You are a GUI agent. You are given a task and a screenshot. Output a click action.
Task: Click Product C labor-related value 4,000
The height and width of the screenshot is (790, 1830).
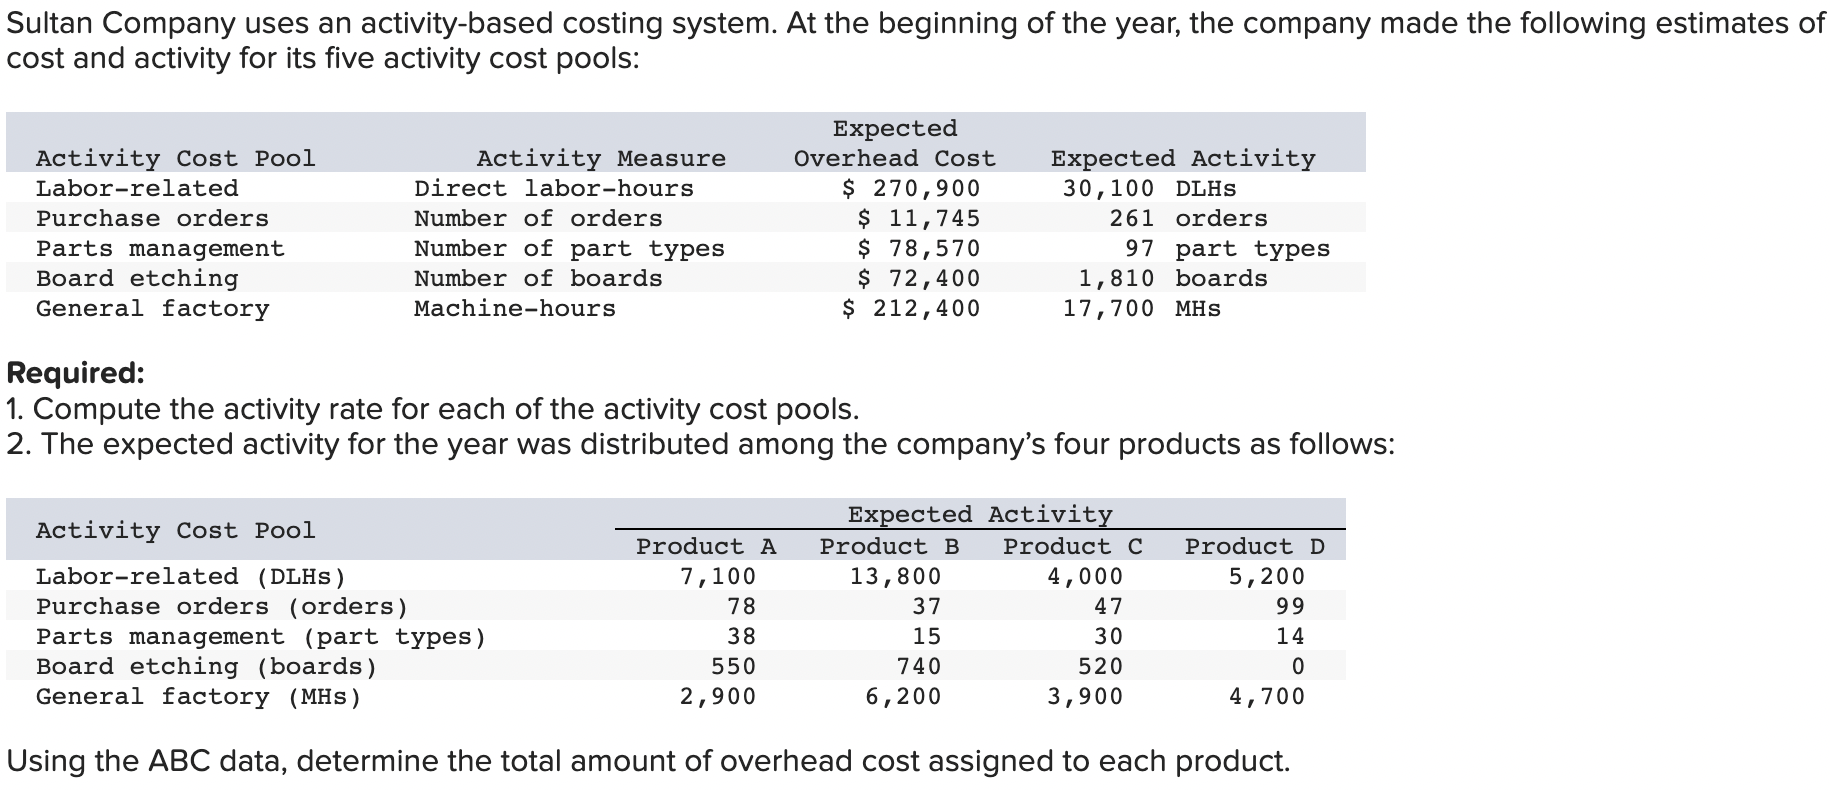point(1085,576)
